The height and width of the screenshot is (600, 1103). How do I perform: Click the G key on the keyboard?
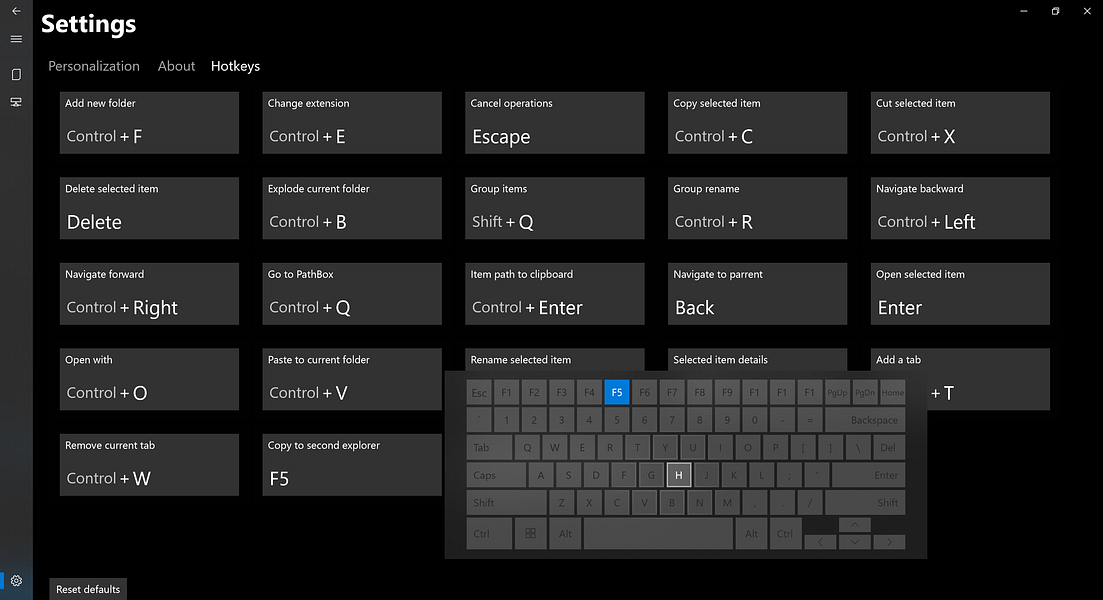(651, 475)
